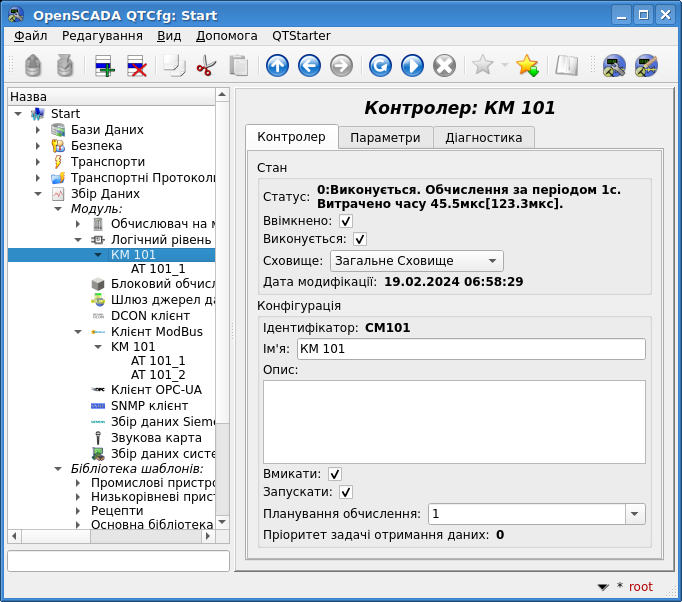The image size is (682, 602).
Task: Toggle the Виконується checkbox
Action: point(360,239)
